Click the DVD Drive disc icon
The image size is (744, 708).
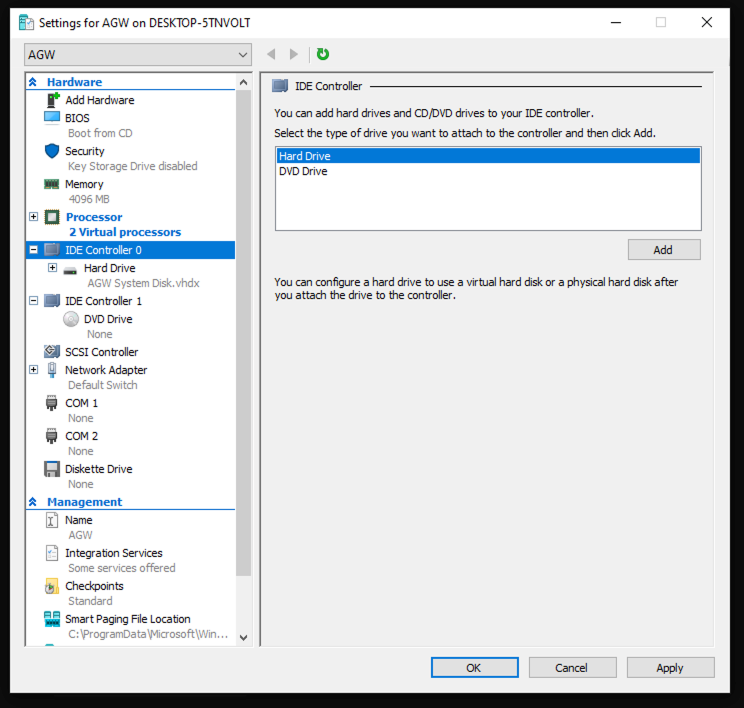(71, 319)
